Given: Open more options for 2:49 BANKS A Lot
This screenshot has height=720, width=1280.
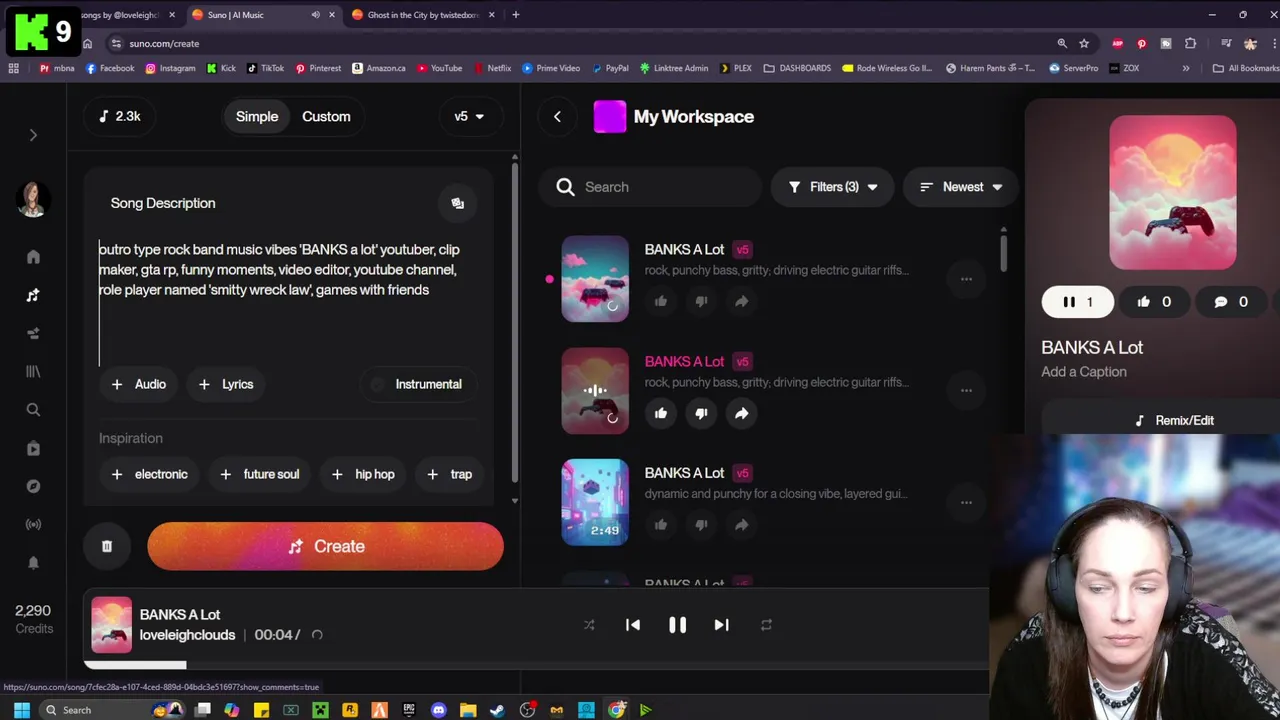Looking at the screenshot, I should click(966, 503).
